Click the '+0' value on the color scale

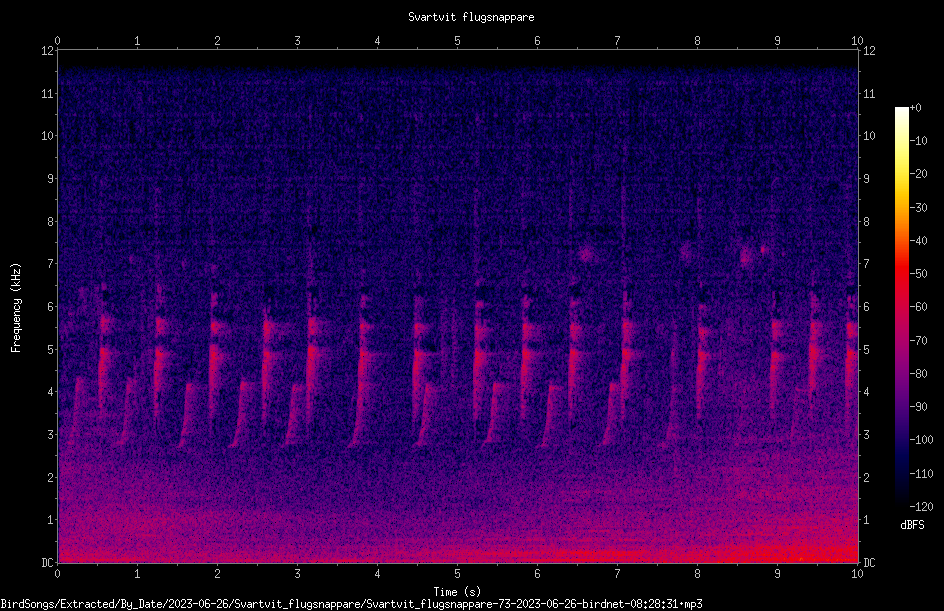pos(915,108)
